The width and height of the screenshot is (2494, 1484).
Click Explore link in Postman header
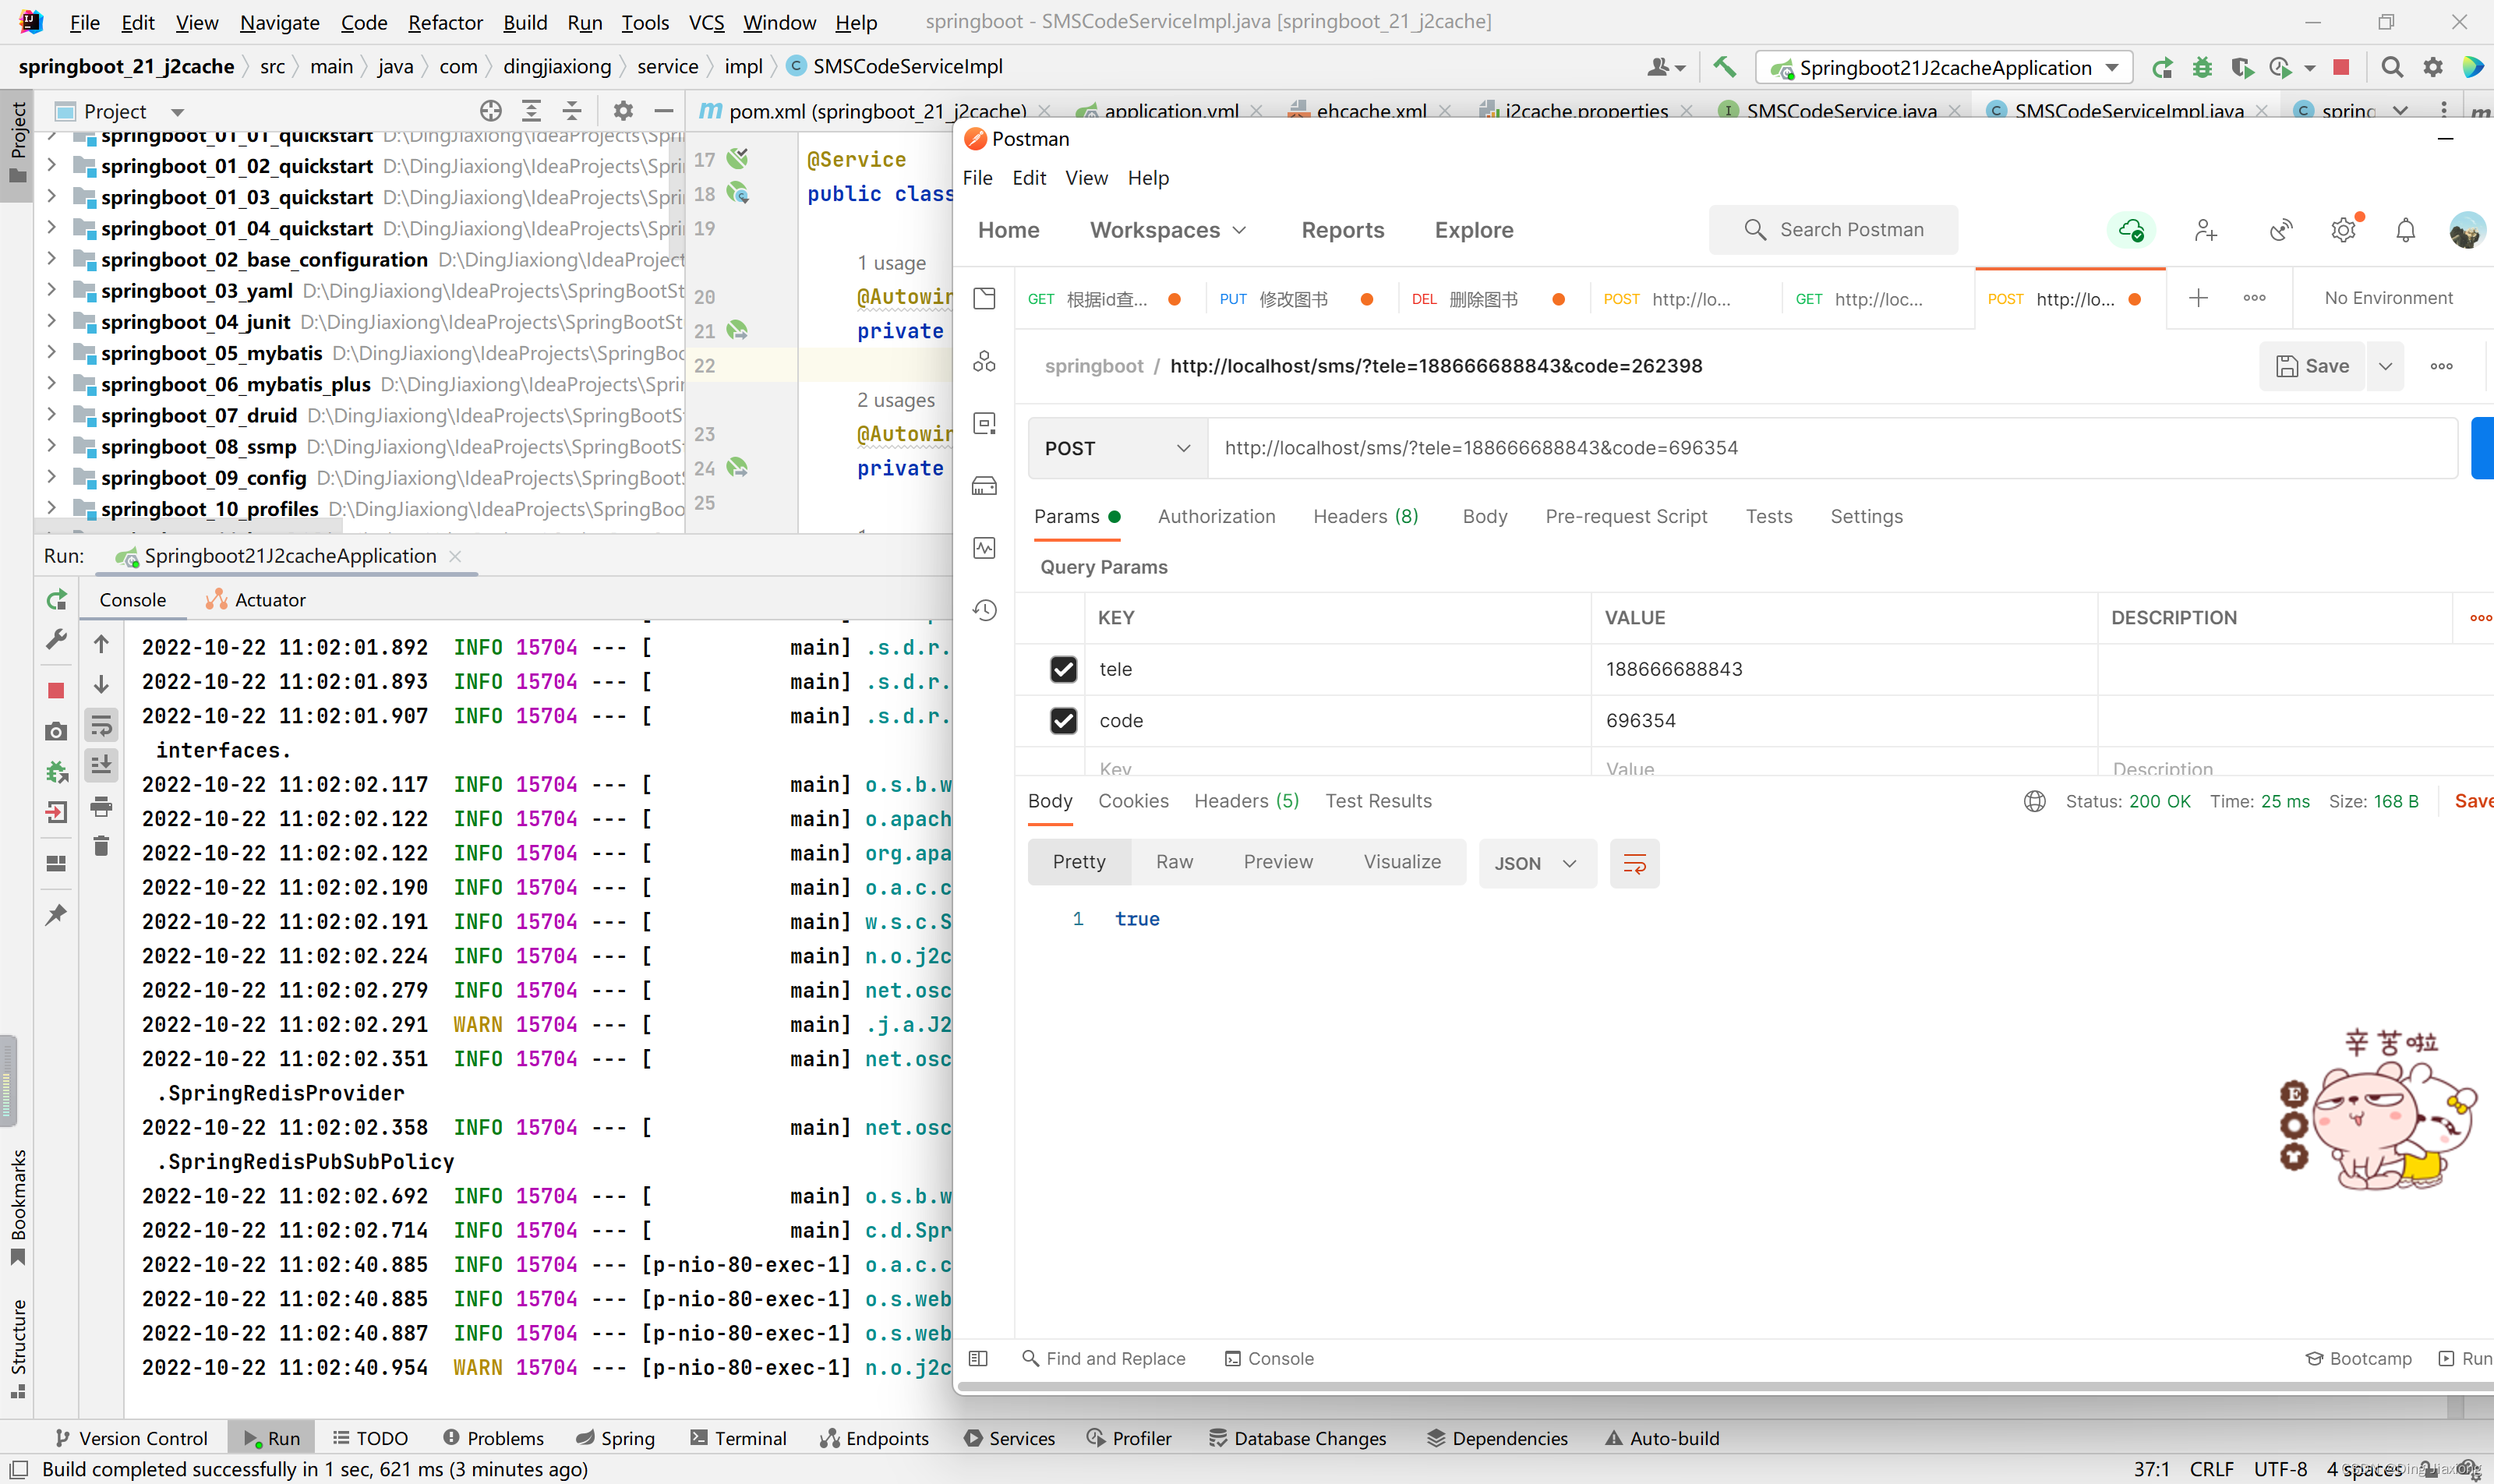click(x=1474, y=230)
